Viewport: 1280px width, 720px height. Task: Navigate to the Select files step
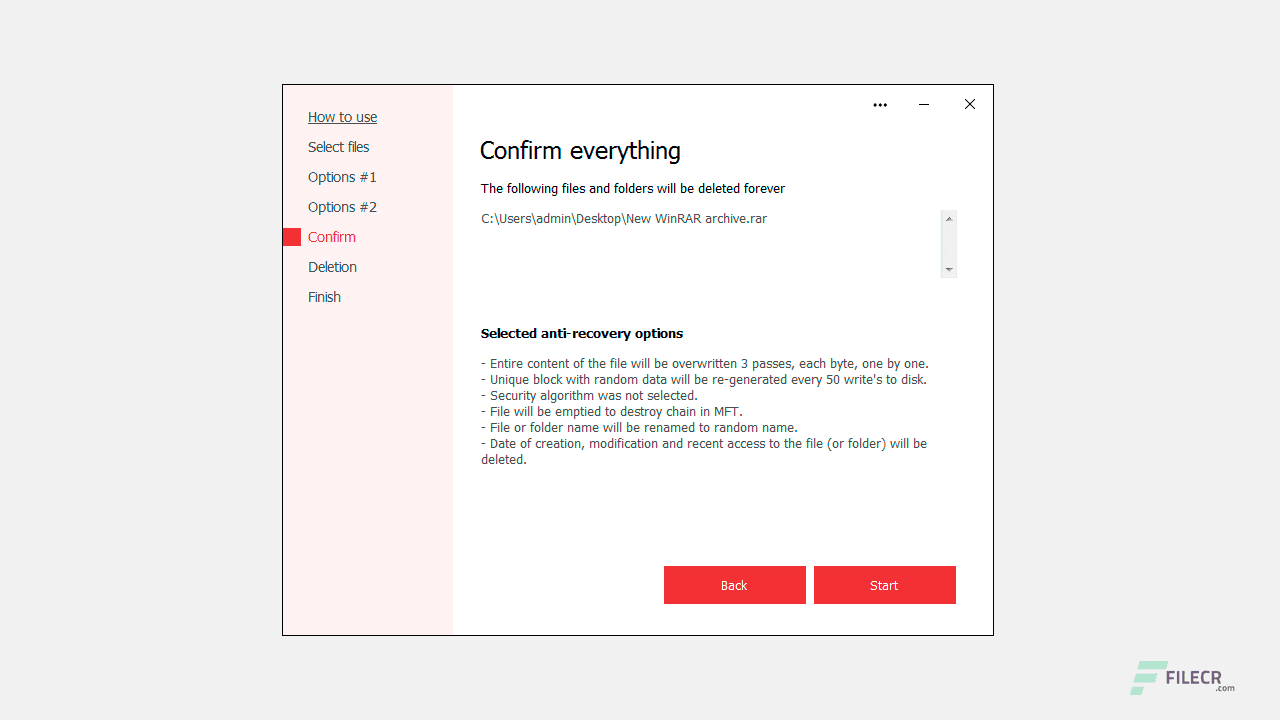point(338,147)
